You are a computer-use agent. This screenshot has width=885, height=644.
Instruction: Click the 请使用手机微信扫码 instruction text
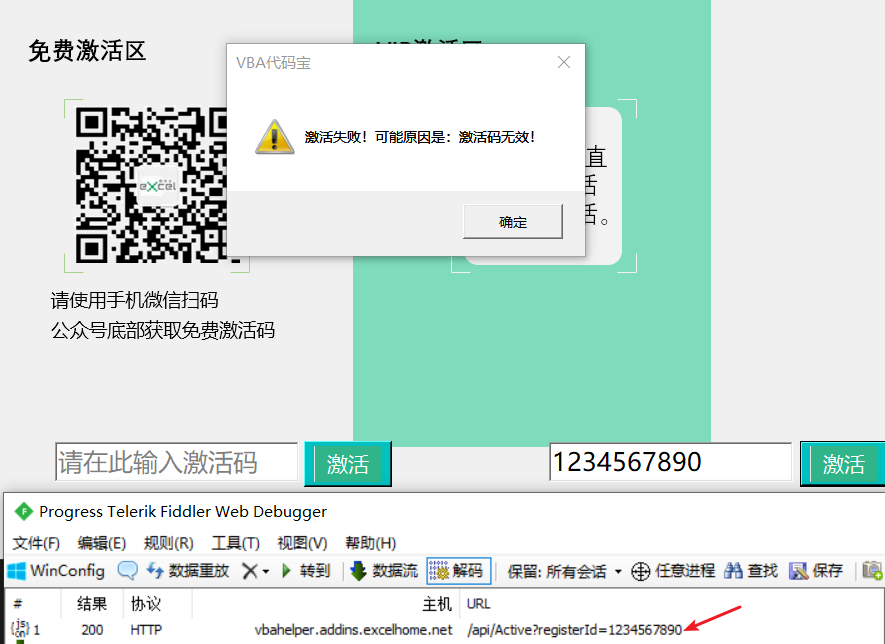pyautogui.click(x=134, y=300)
